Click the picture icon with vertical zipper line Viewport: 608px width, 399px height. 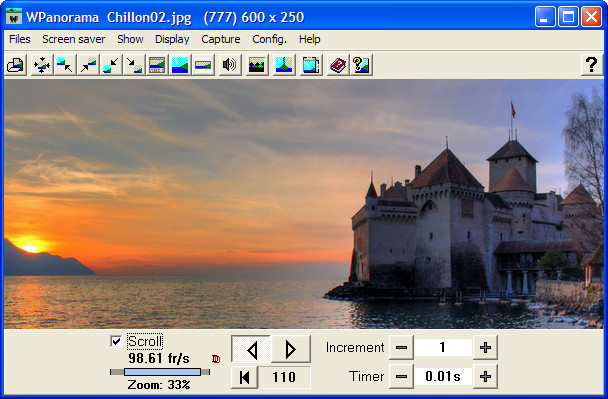pos(283,65)
